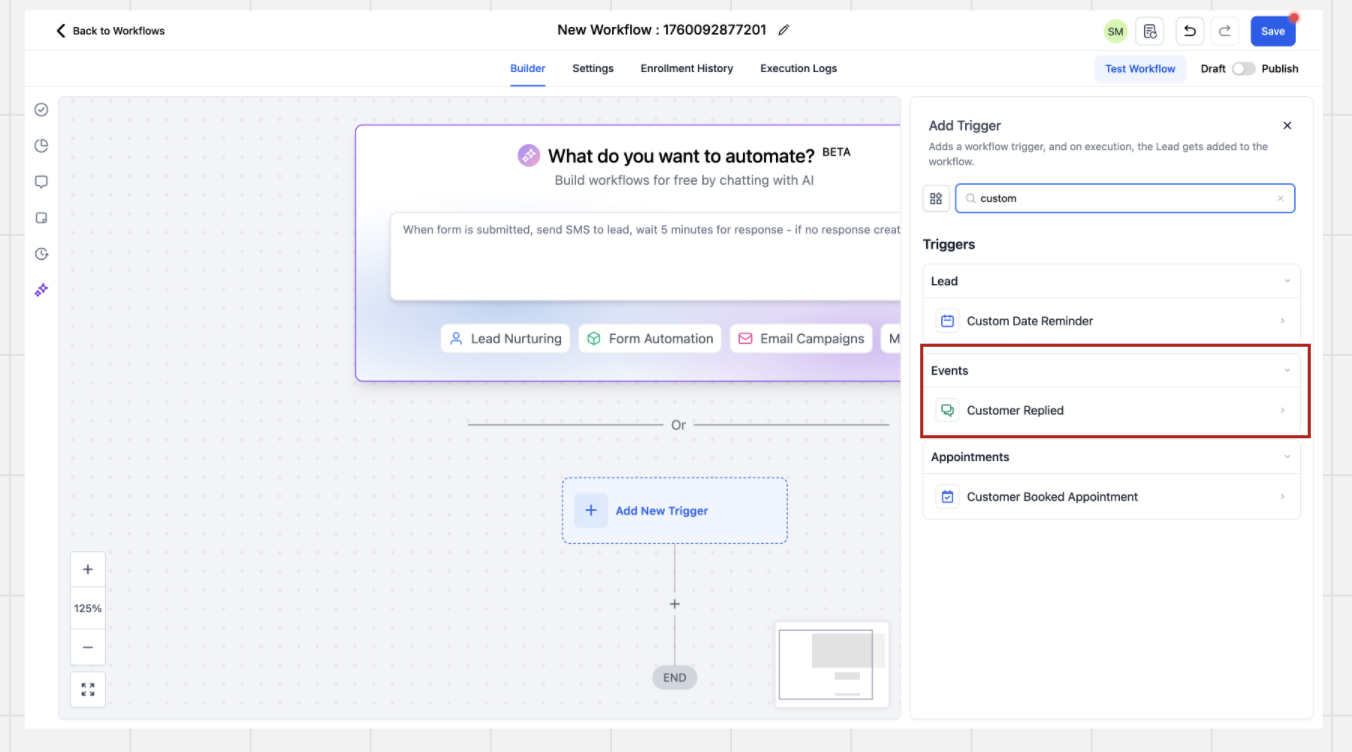
Task: Collapse the Lead trigger section
Action: point(1287,281)
